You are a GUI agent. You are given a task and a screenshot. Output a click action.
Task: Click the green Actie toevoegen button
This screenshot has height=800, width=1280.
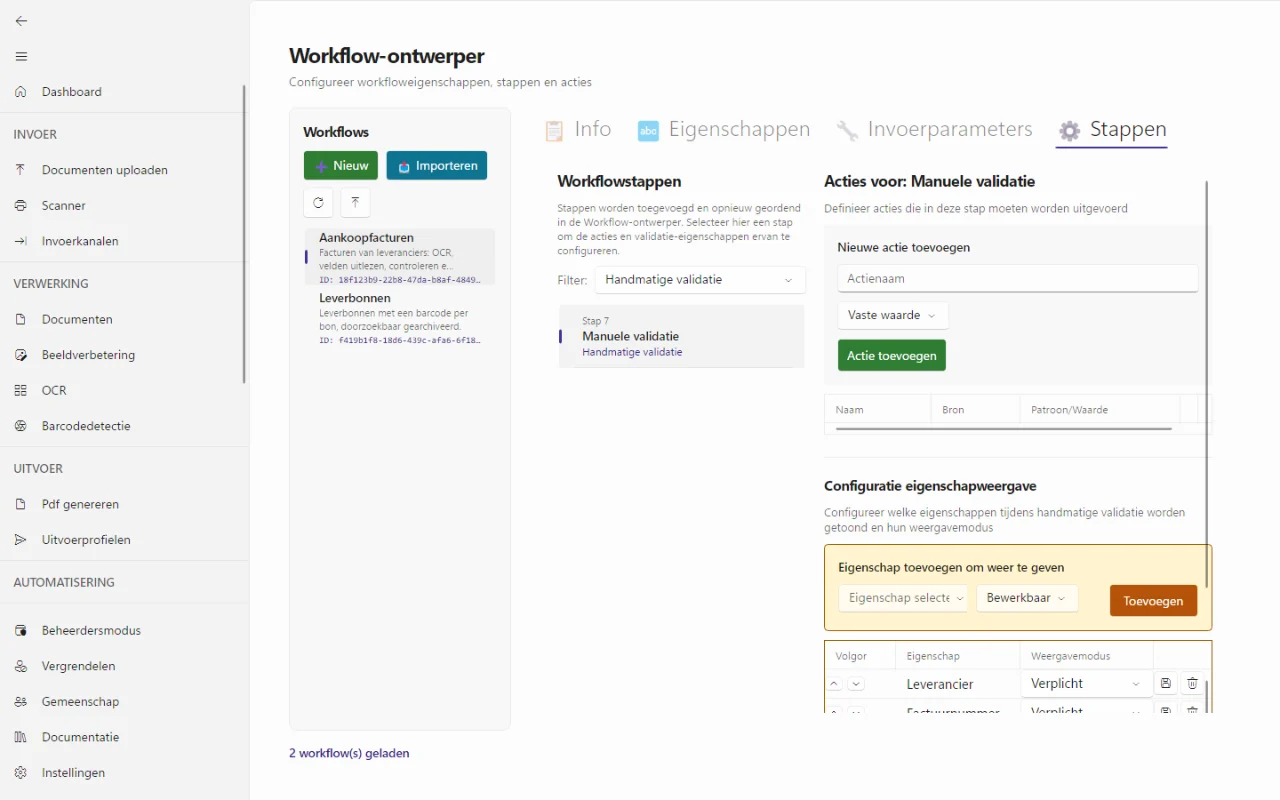[x=892, y=356]
